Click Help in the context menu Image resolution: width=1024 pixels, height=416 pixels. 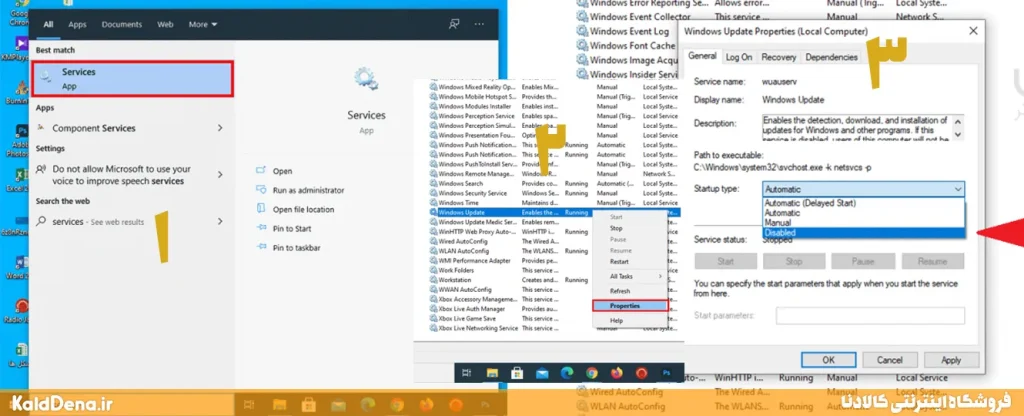(x=616, y=321)
